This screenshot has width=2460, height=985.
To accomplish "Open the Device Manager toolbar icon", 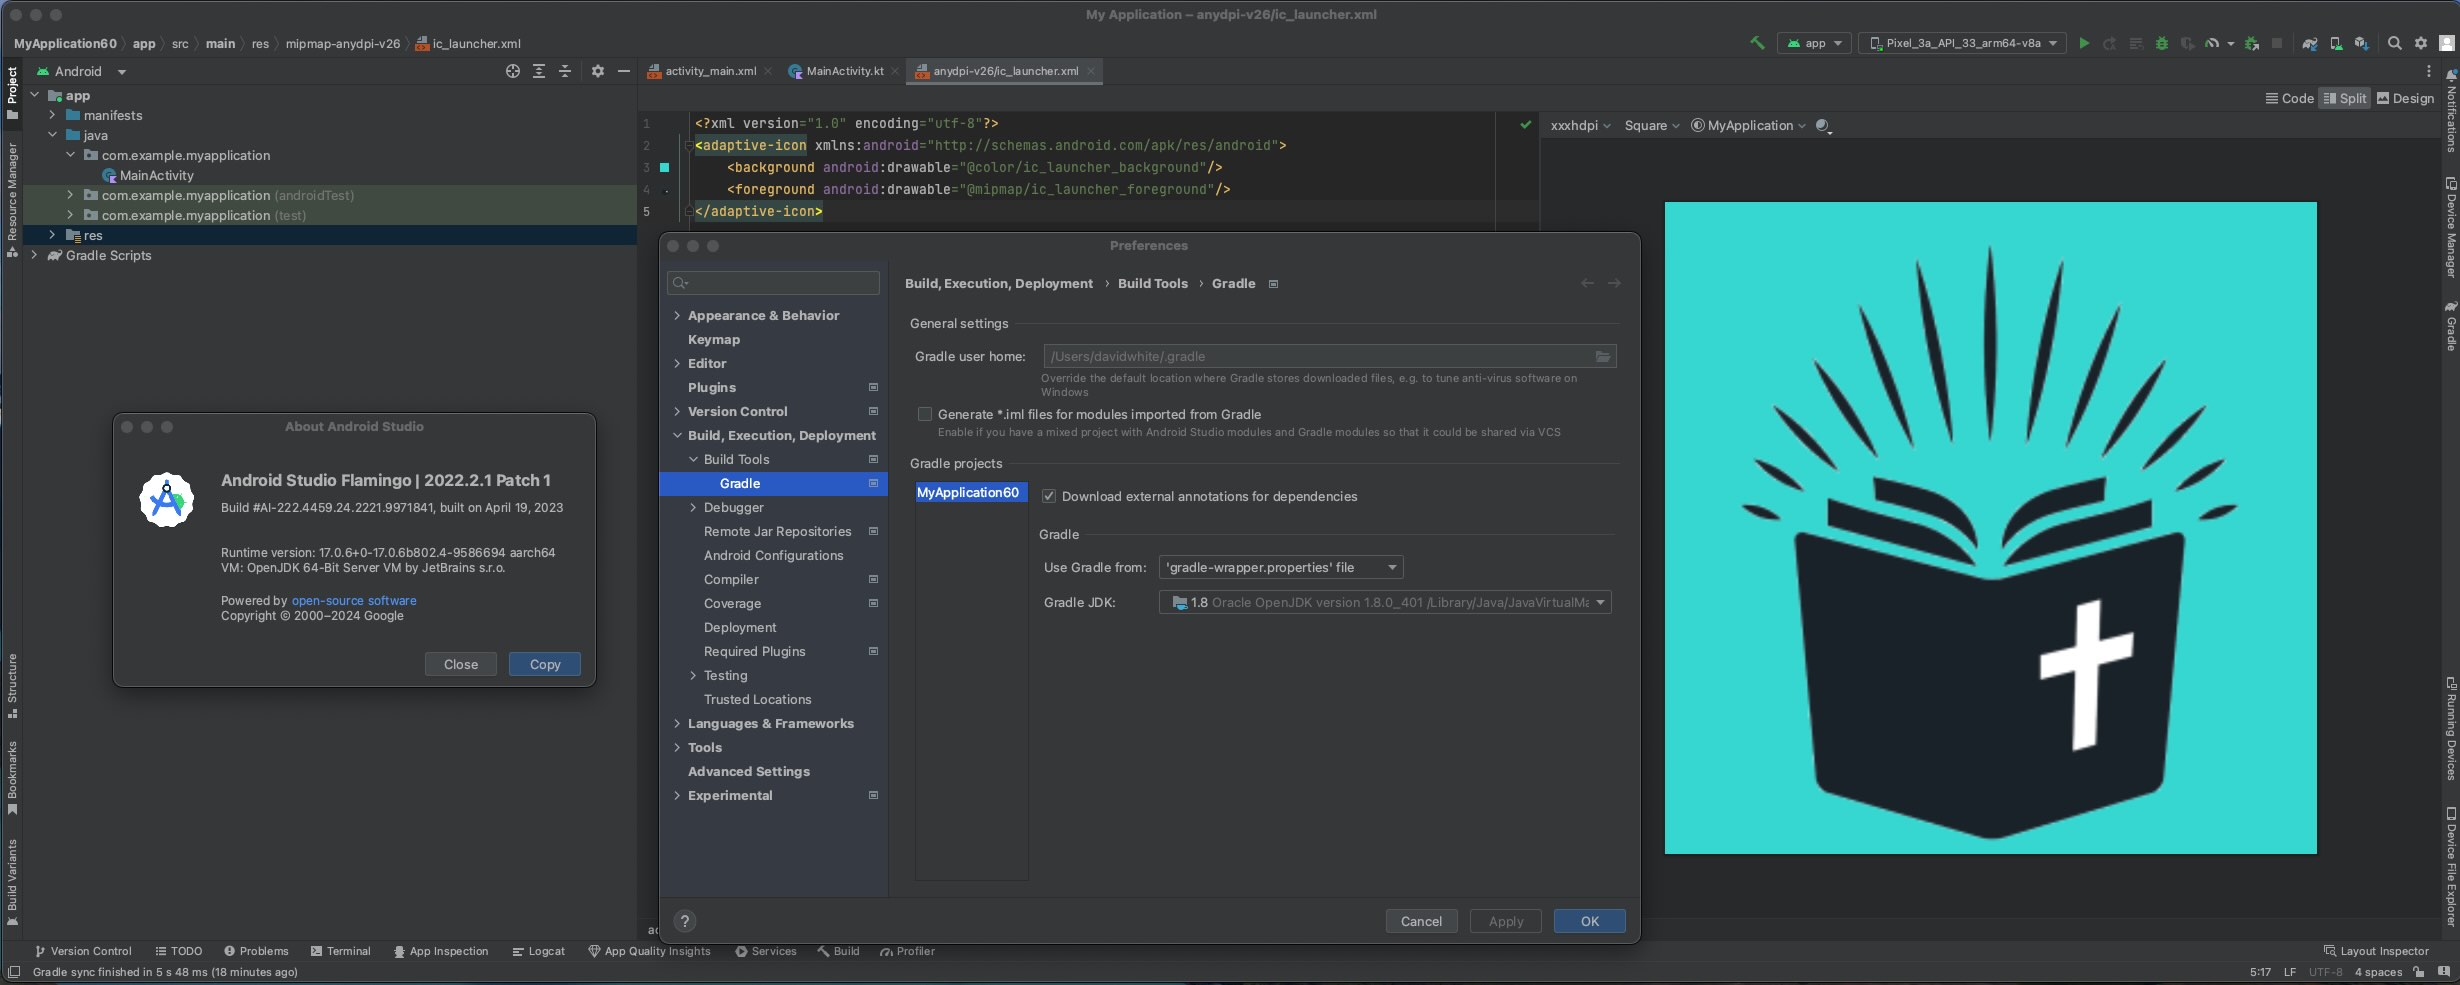I will click(x=2336, y=43).
